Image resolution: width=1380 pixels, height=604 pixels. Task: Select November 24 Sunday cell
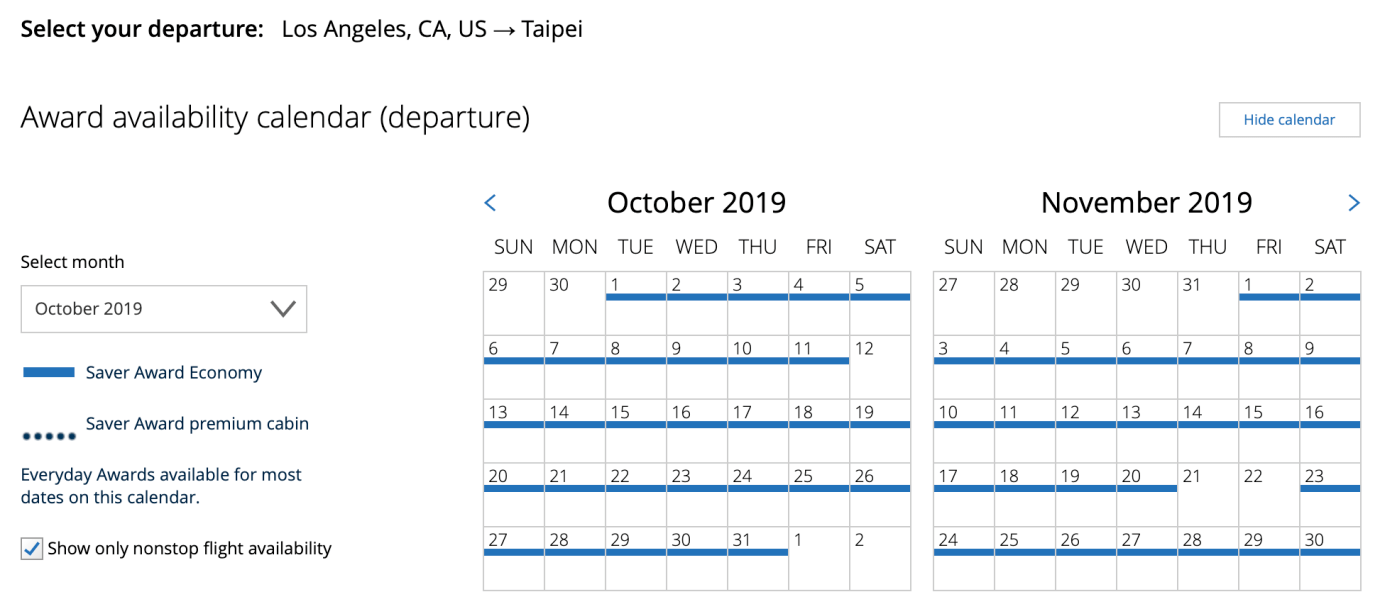click(x=964, y=559)
